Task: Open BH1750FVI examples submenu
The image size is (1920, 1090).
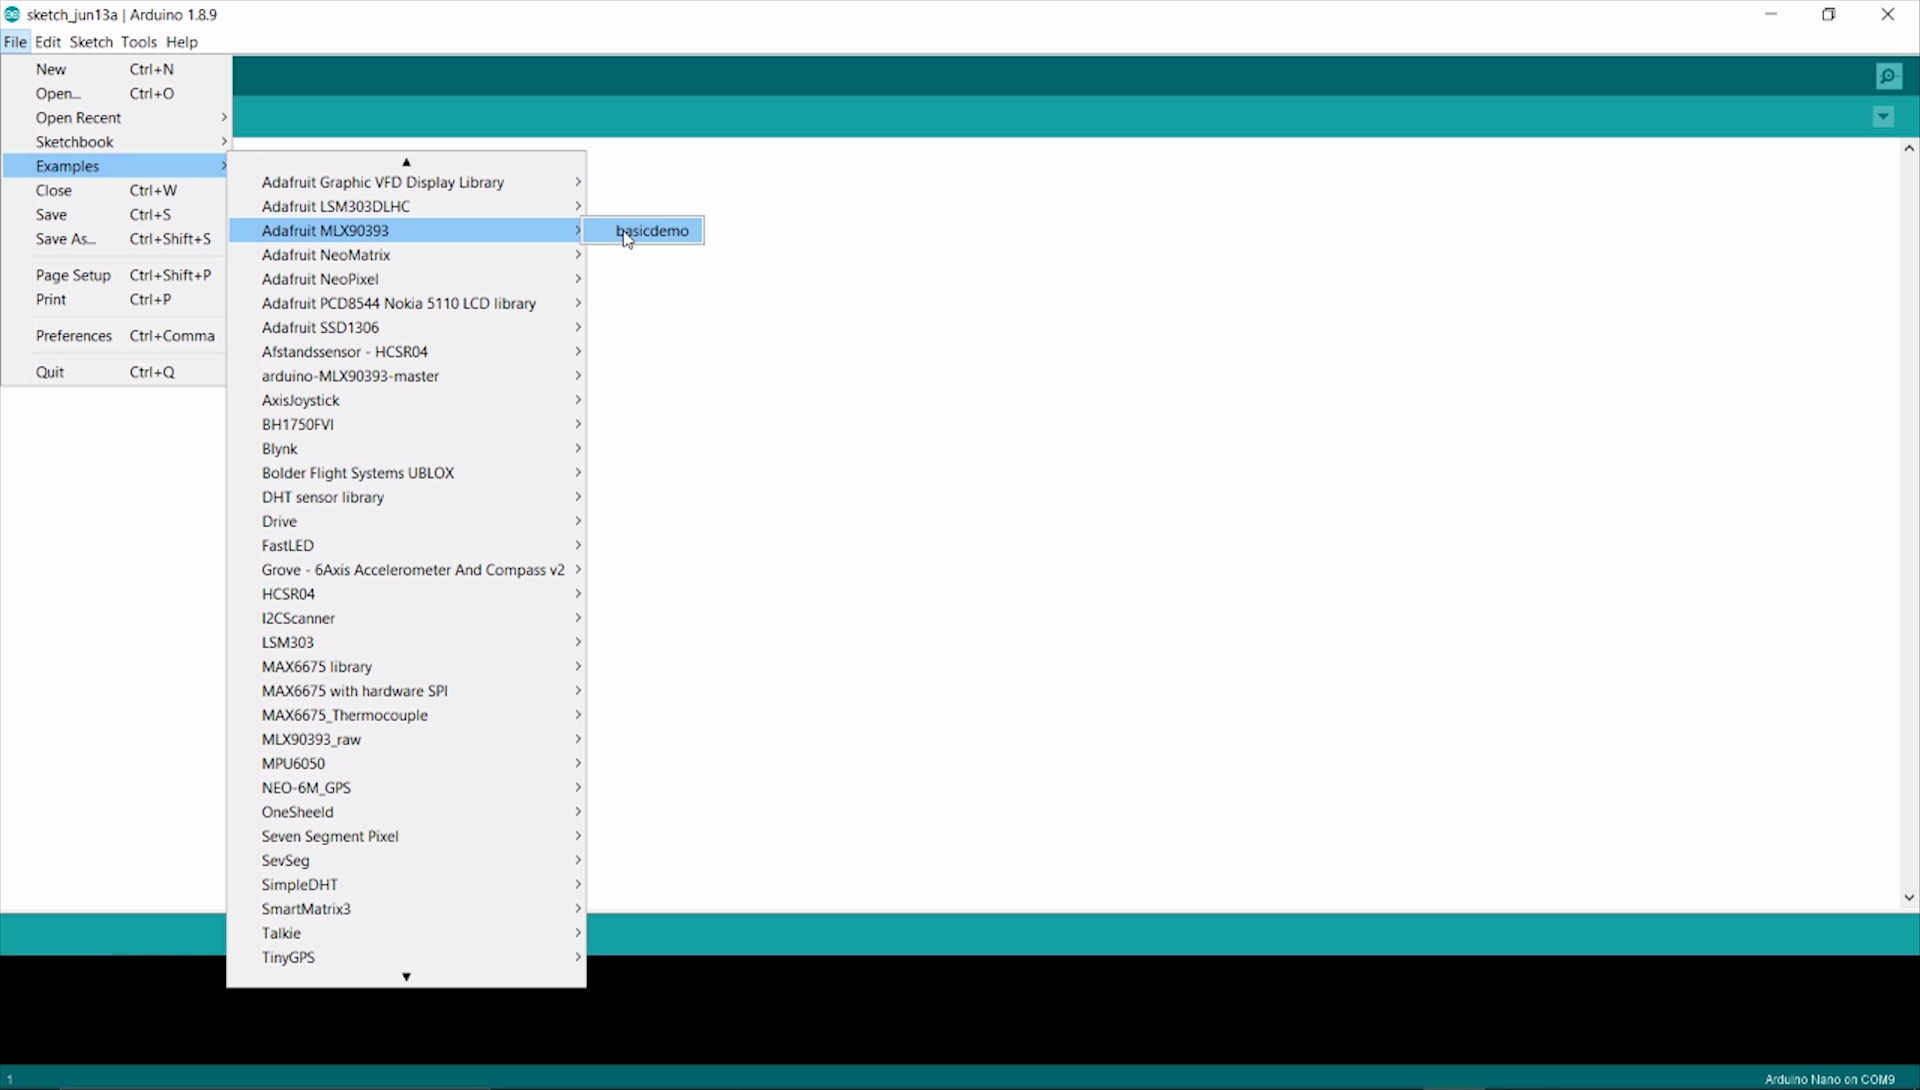Action: click(407, 424)
